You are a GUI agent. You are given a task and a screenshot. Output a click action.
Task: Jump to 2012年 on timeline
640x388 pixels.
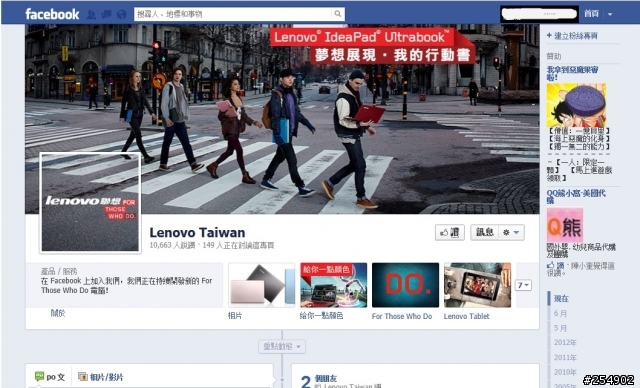tap(565, 342)
